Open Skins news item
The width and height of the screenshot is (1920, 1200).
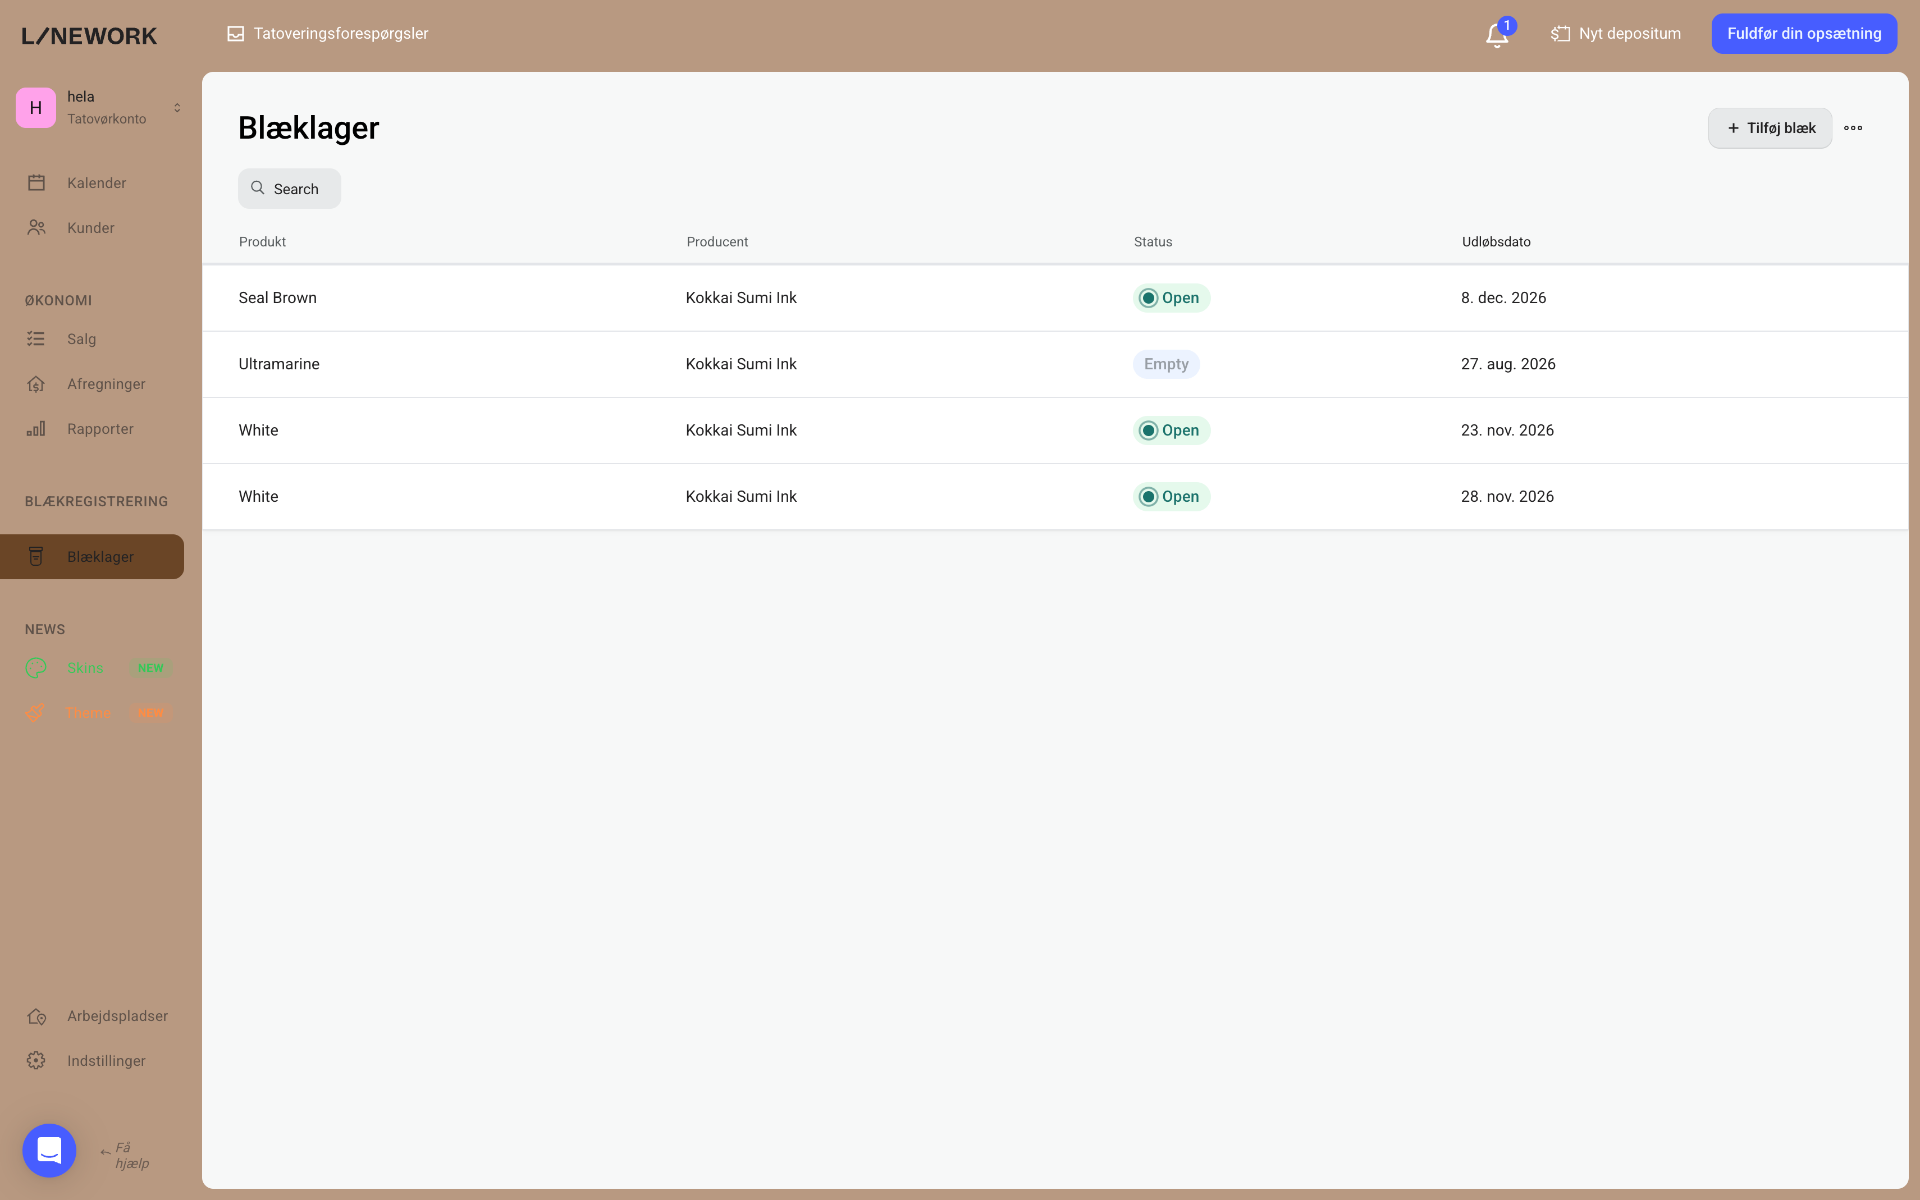tap(92, 668)
